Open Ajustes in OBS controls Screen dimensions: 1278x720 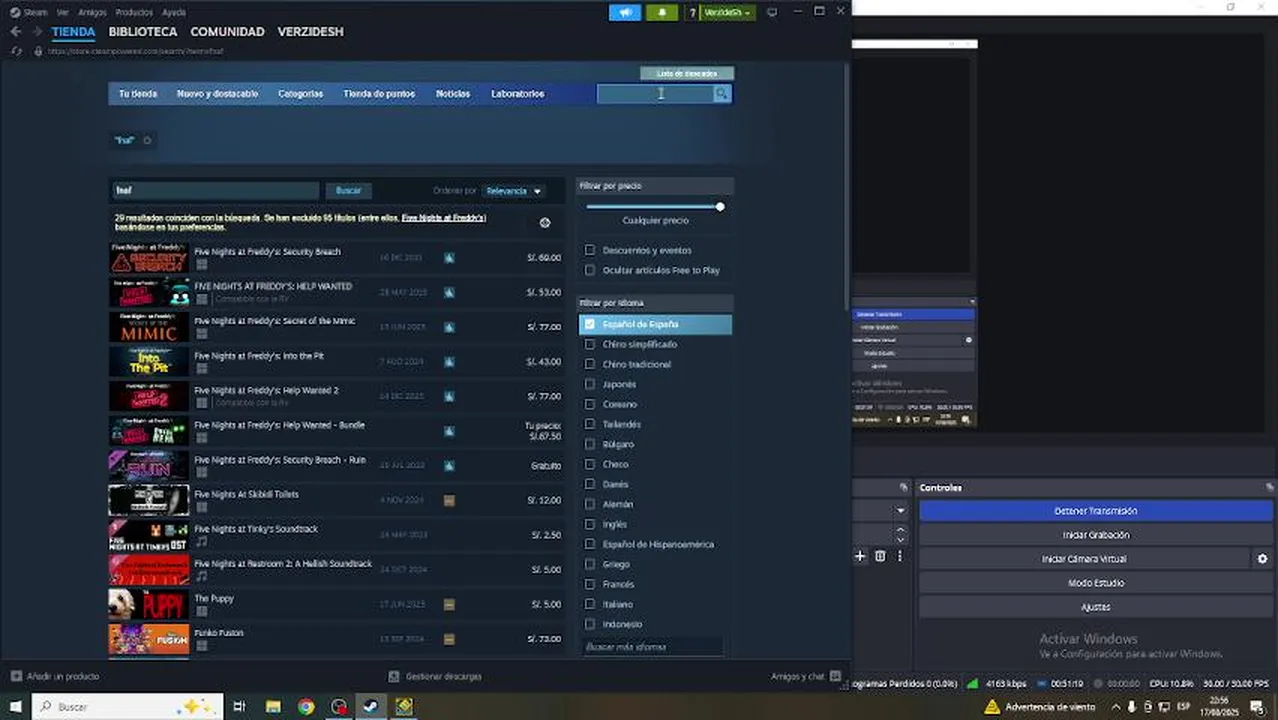(1095, 607)
